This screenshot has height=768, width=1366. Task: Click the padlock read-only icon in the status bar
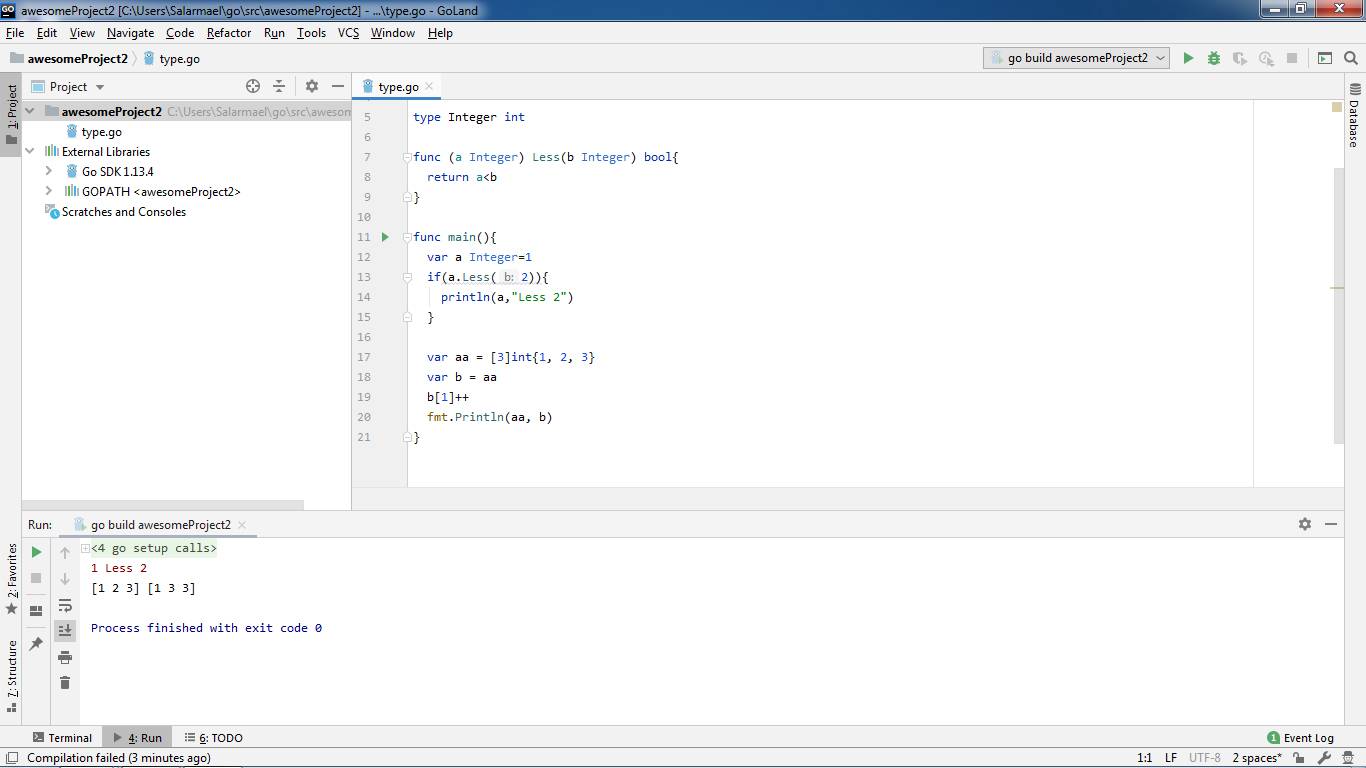click(1299, 758)
